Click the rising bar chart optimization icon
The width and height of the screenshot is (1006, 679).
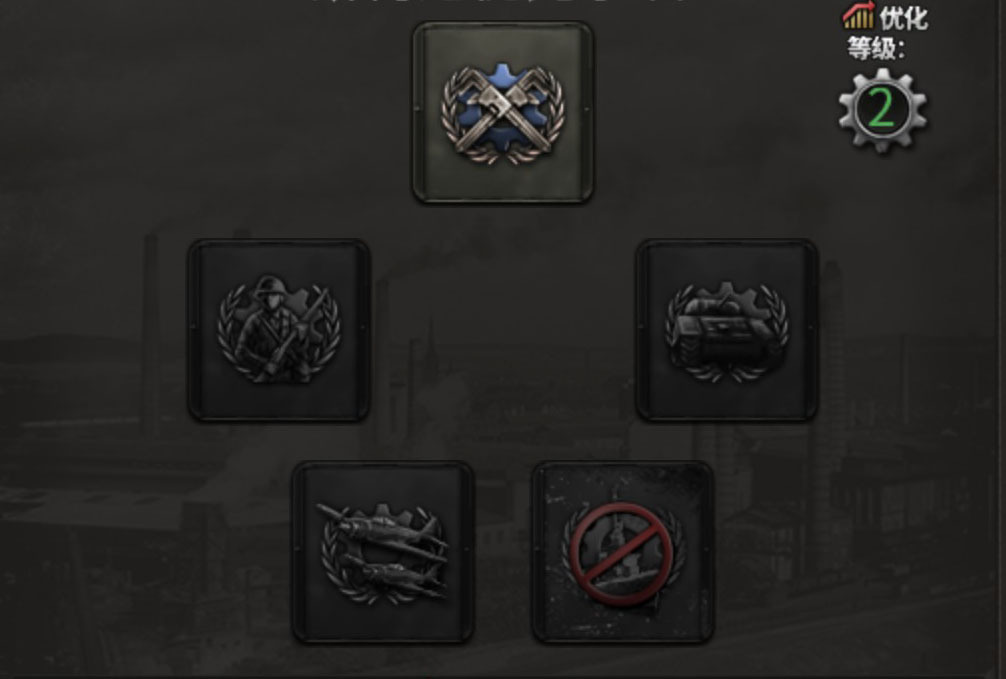(858, 15)
